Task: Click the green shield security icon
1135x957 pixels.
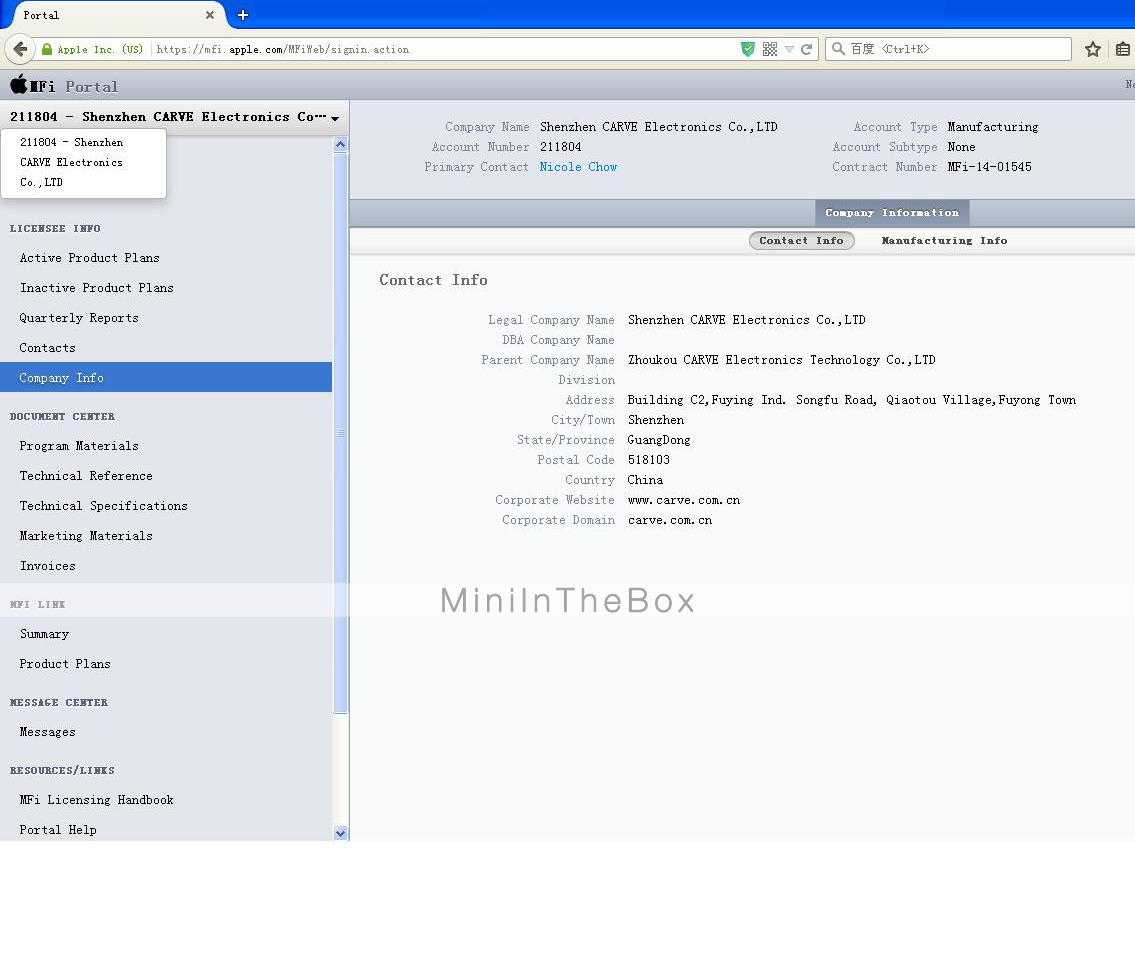Action: point(747,49)
